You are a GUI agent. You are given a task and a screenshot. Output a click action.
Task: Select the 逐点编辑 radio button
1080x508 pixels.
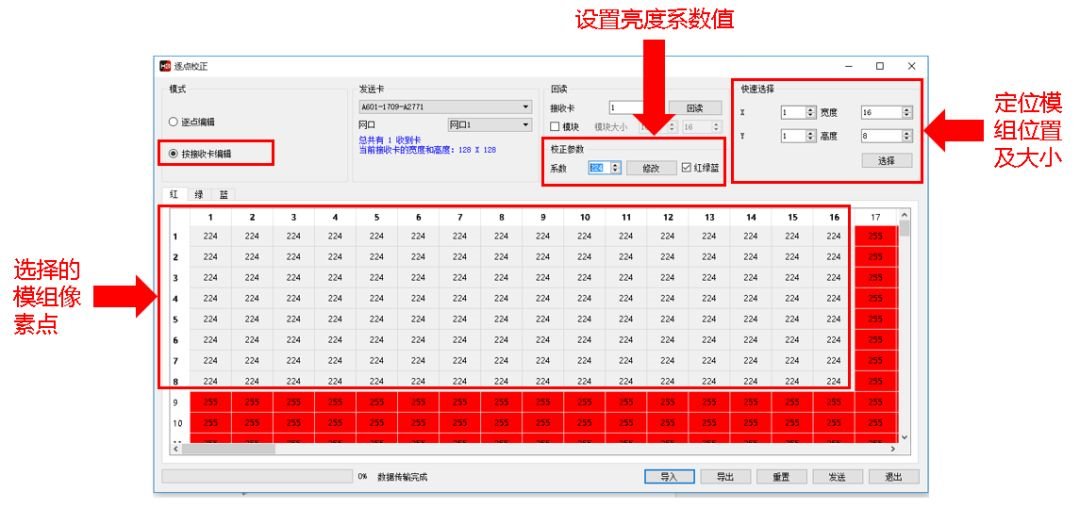[173, 122]
